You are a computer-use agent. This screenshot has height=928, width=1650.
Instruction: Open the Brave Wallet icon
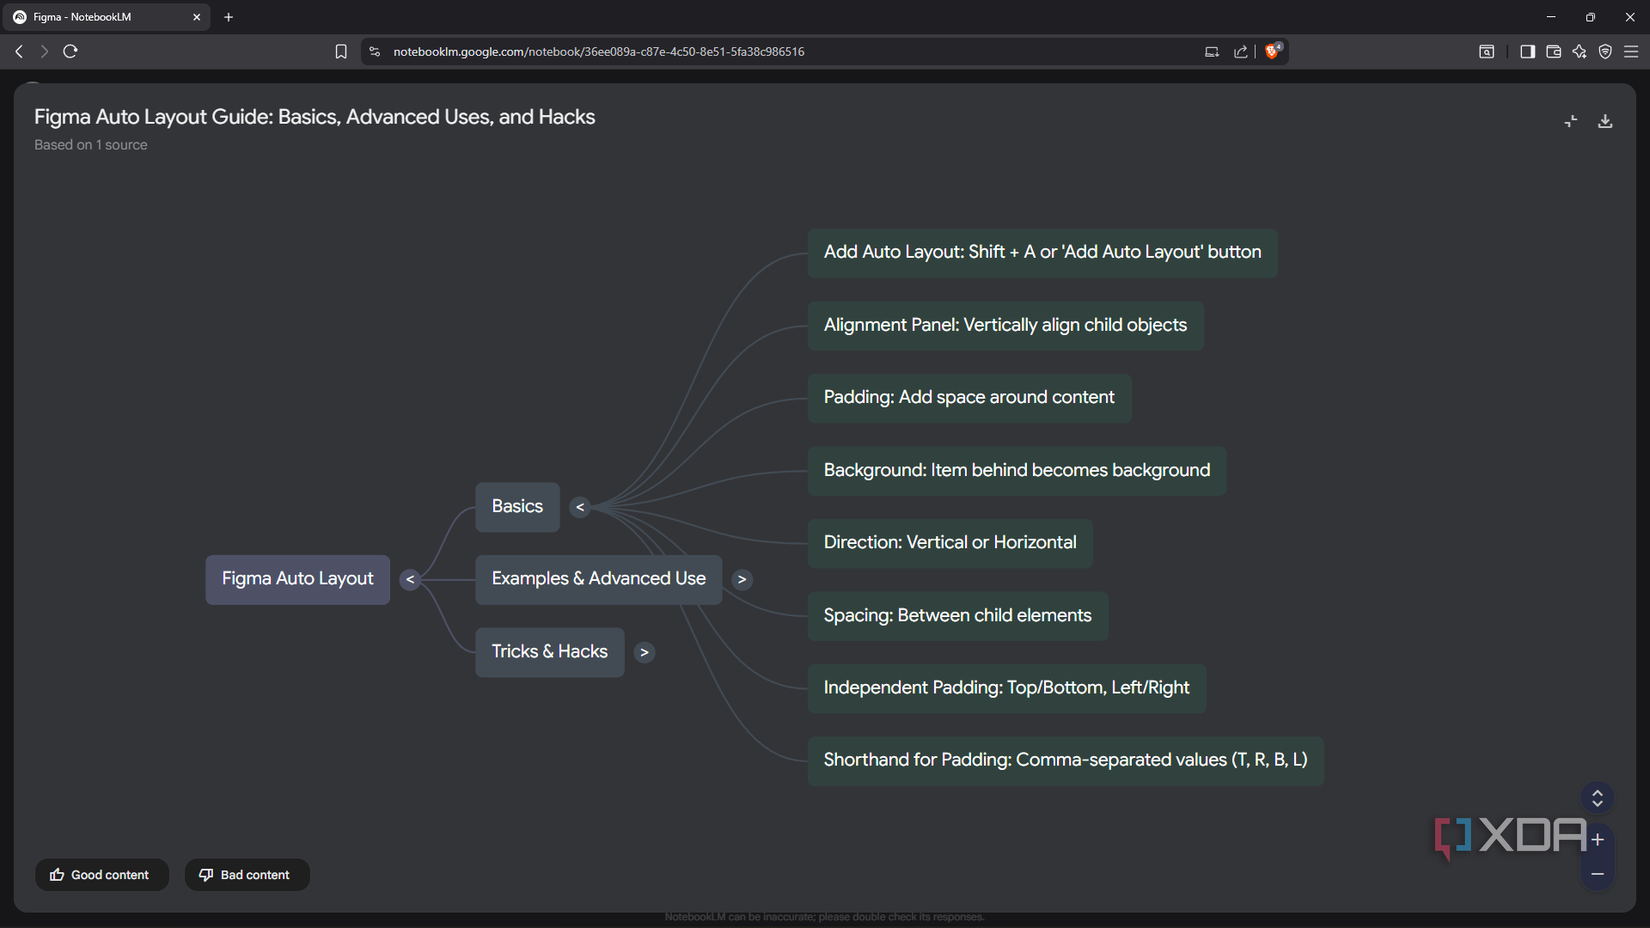click(x=1554, y=51)
